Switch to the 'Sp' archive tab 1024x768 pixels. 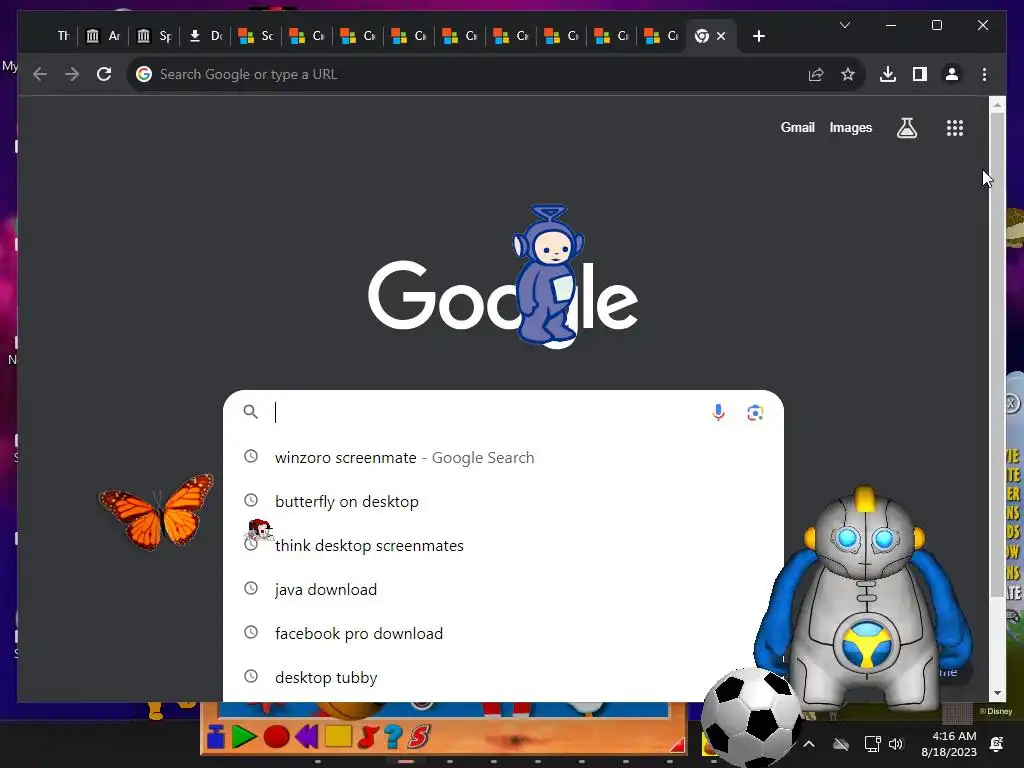coord(155,36)
